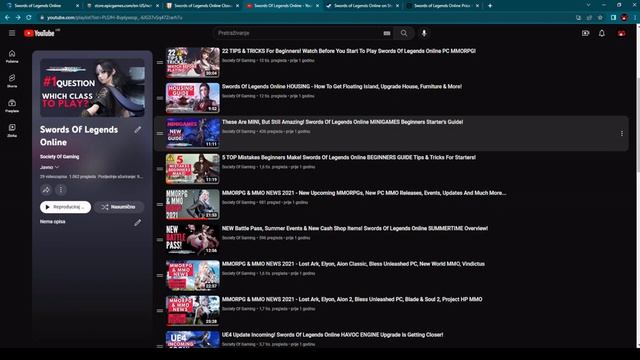Open playlist three-dot more options in left panel
The height and width of the screenshot is (360, 640).
(61, 190)
